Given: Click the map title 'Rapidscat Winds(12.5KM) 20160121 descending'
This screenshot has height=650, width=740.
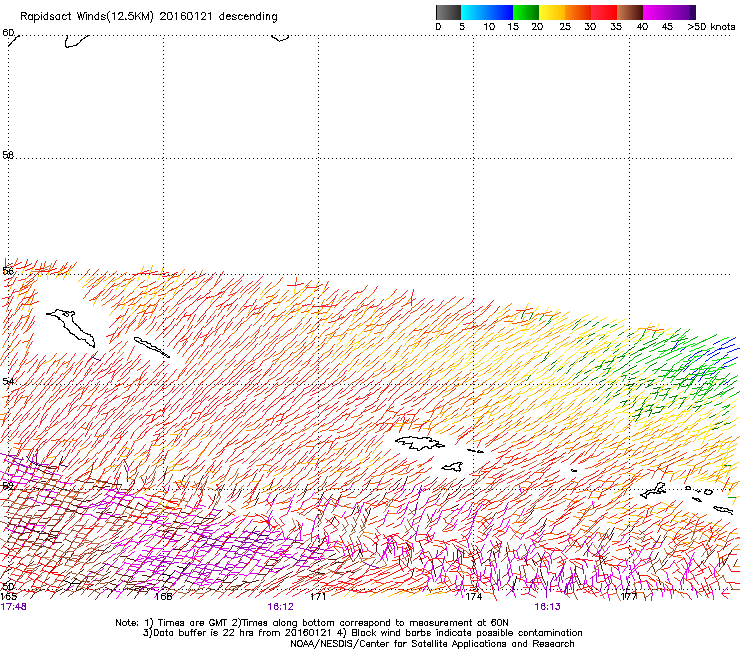Looking at the screenshot, I should [149, 17].
